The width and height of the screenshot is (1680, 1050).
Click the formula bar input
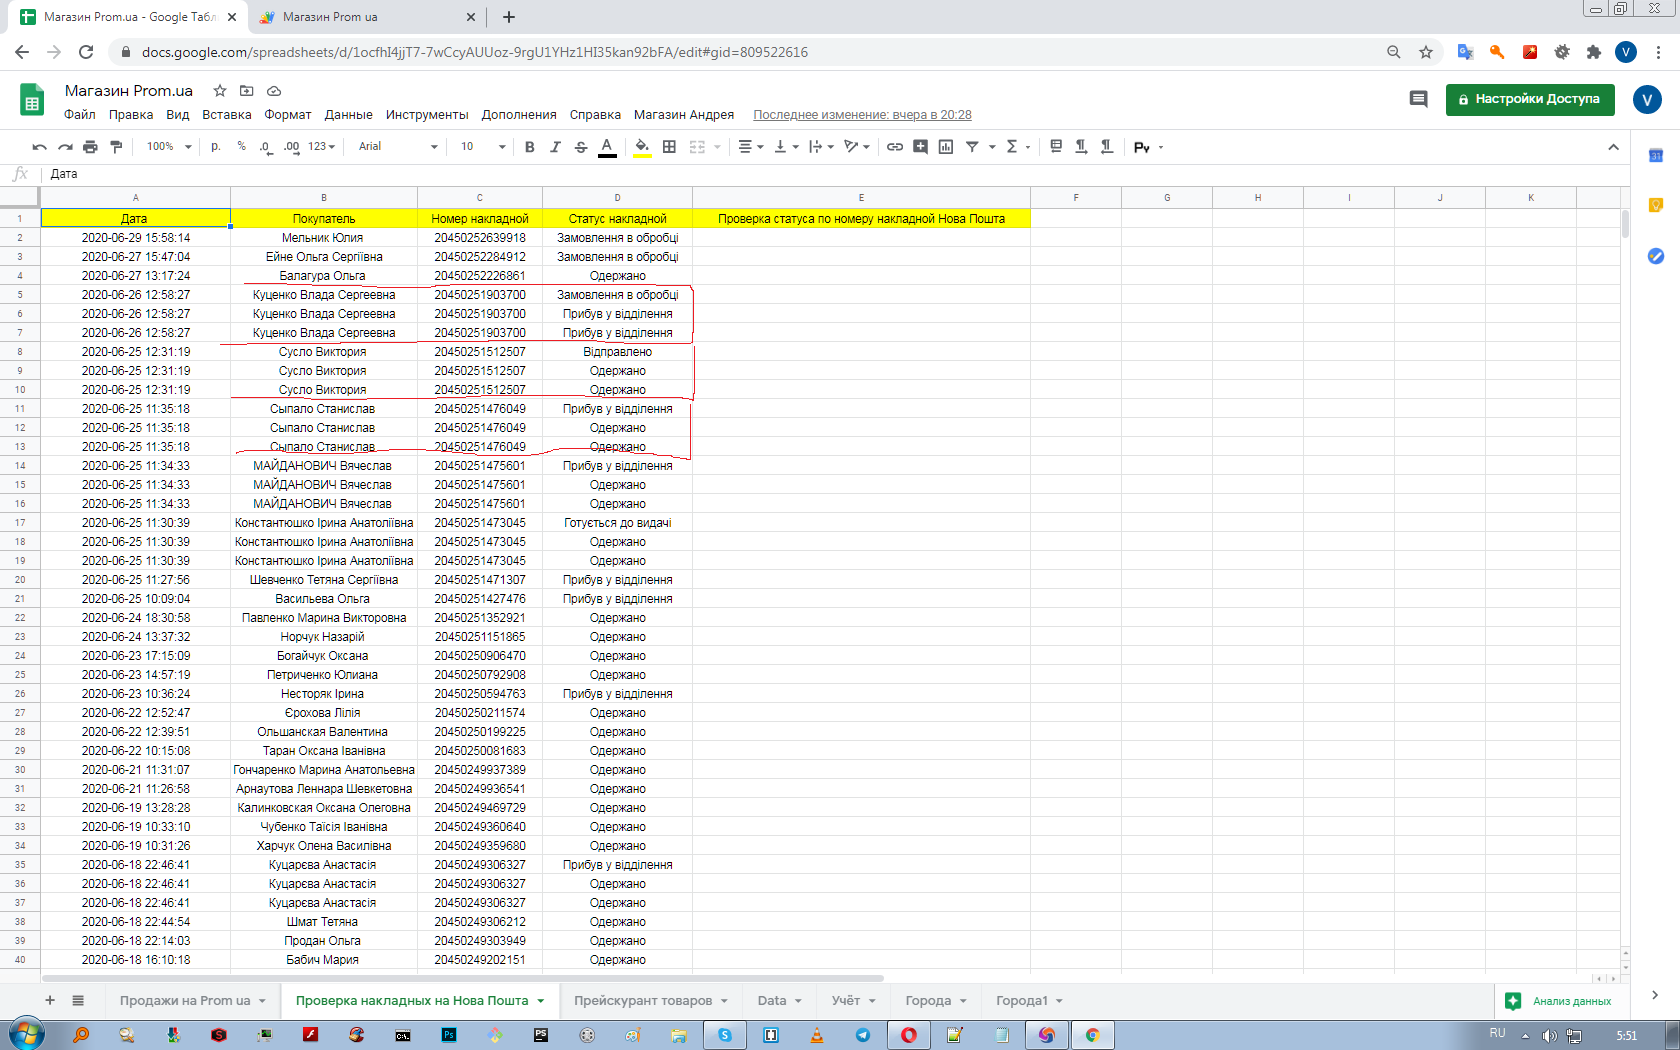(x=835, y=174)
